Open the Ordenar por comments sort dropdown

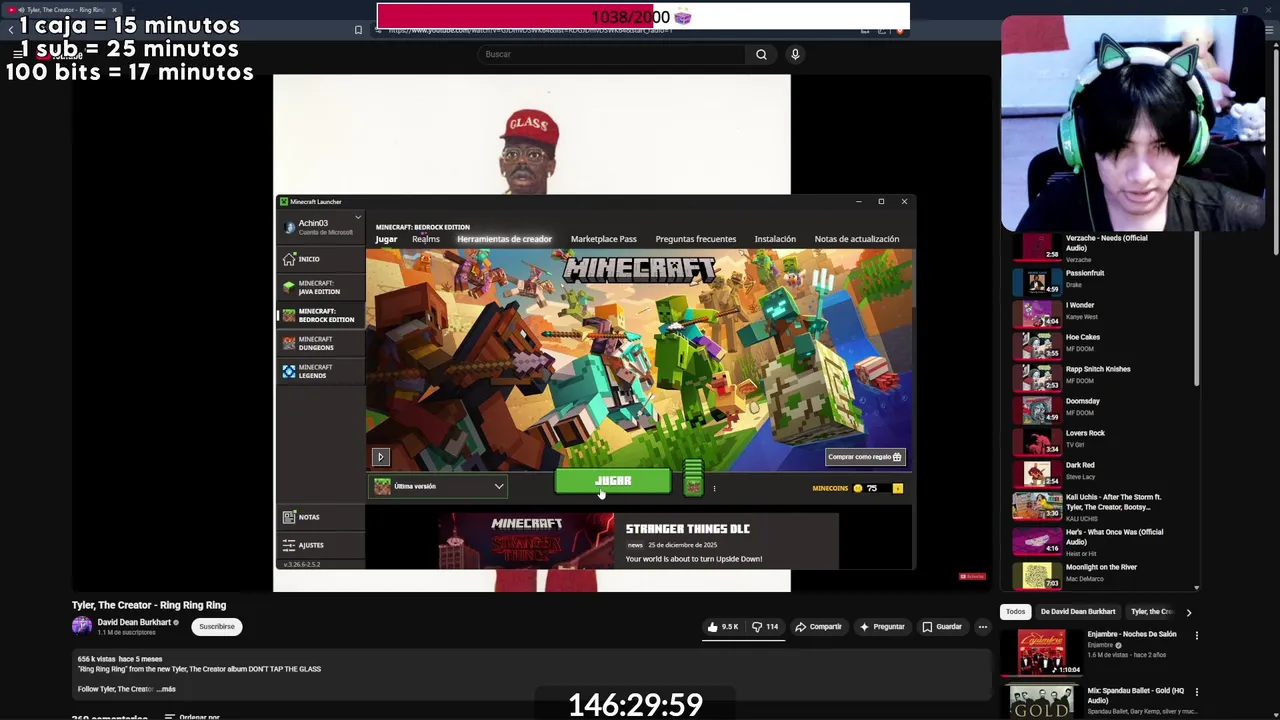pos(193,716)
